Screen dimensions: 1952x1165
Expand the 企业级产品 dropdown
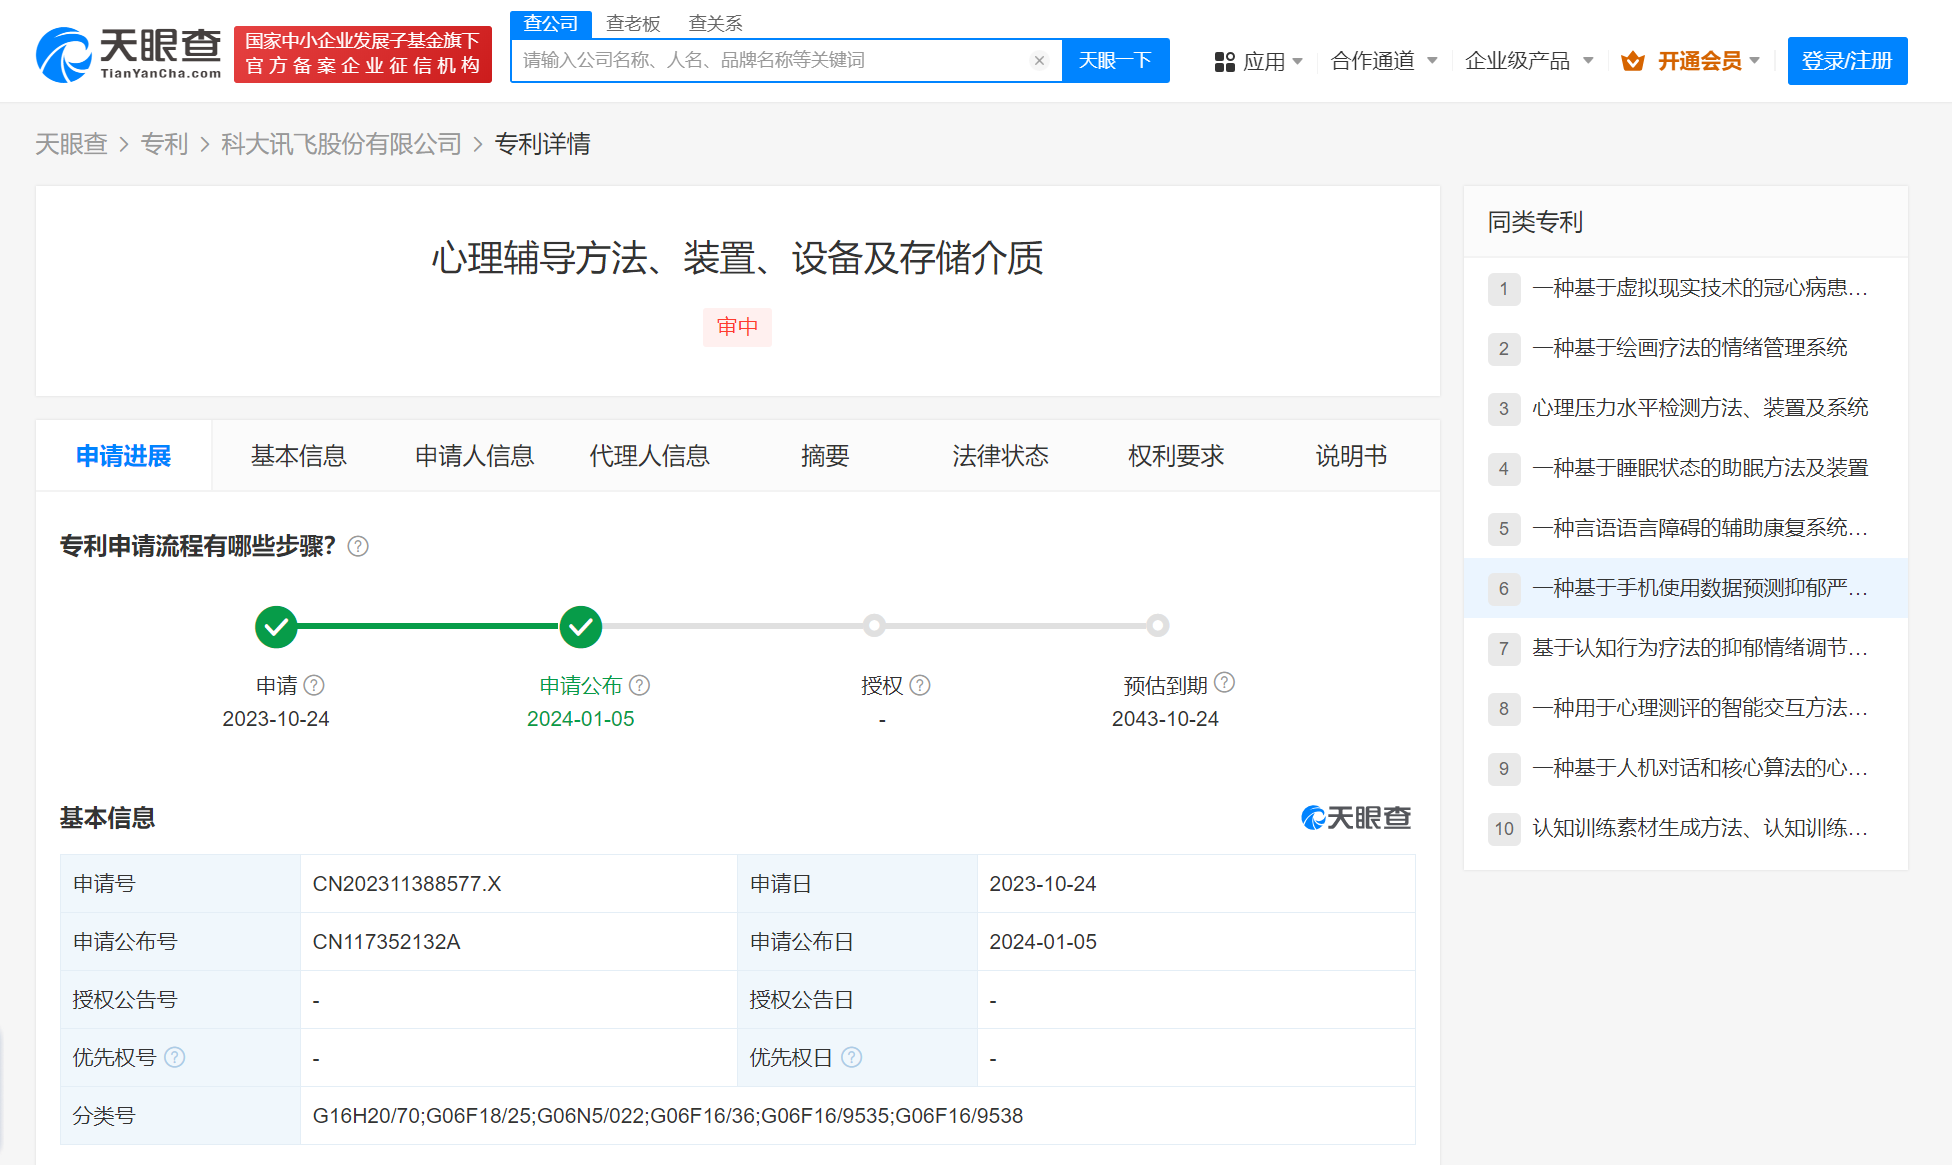pyautogui.click(x=1528, y=61)
